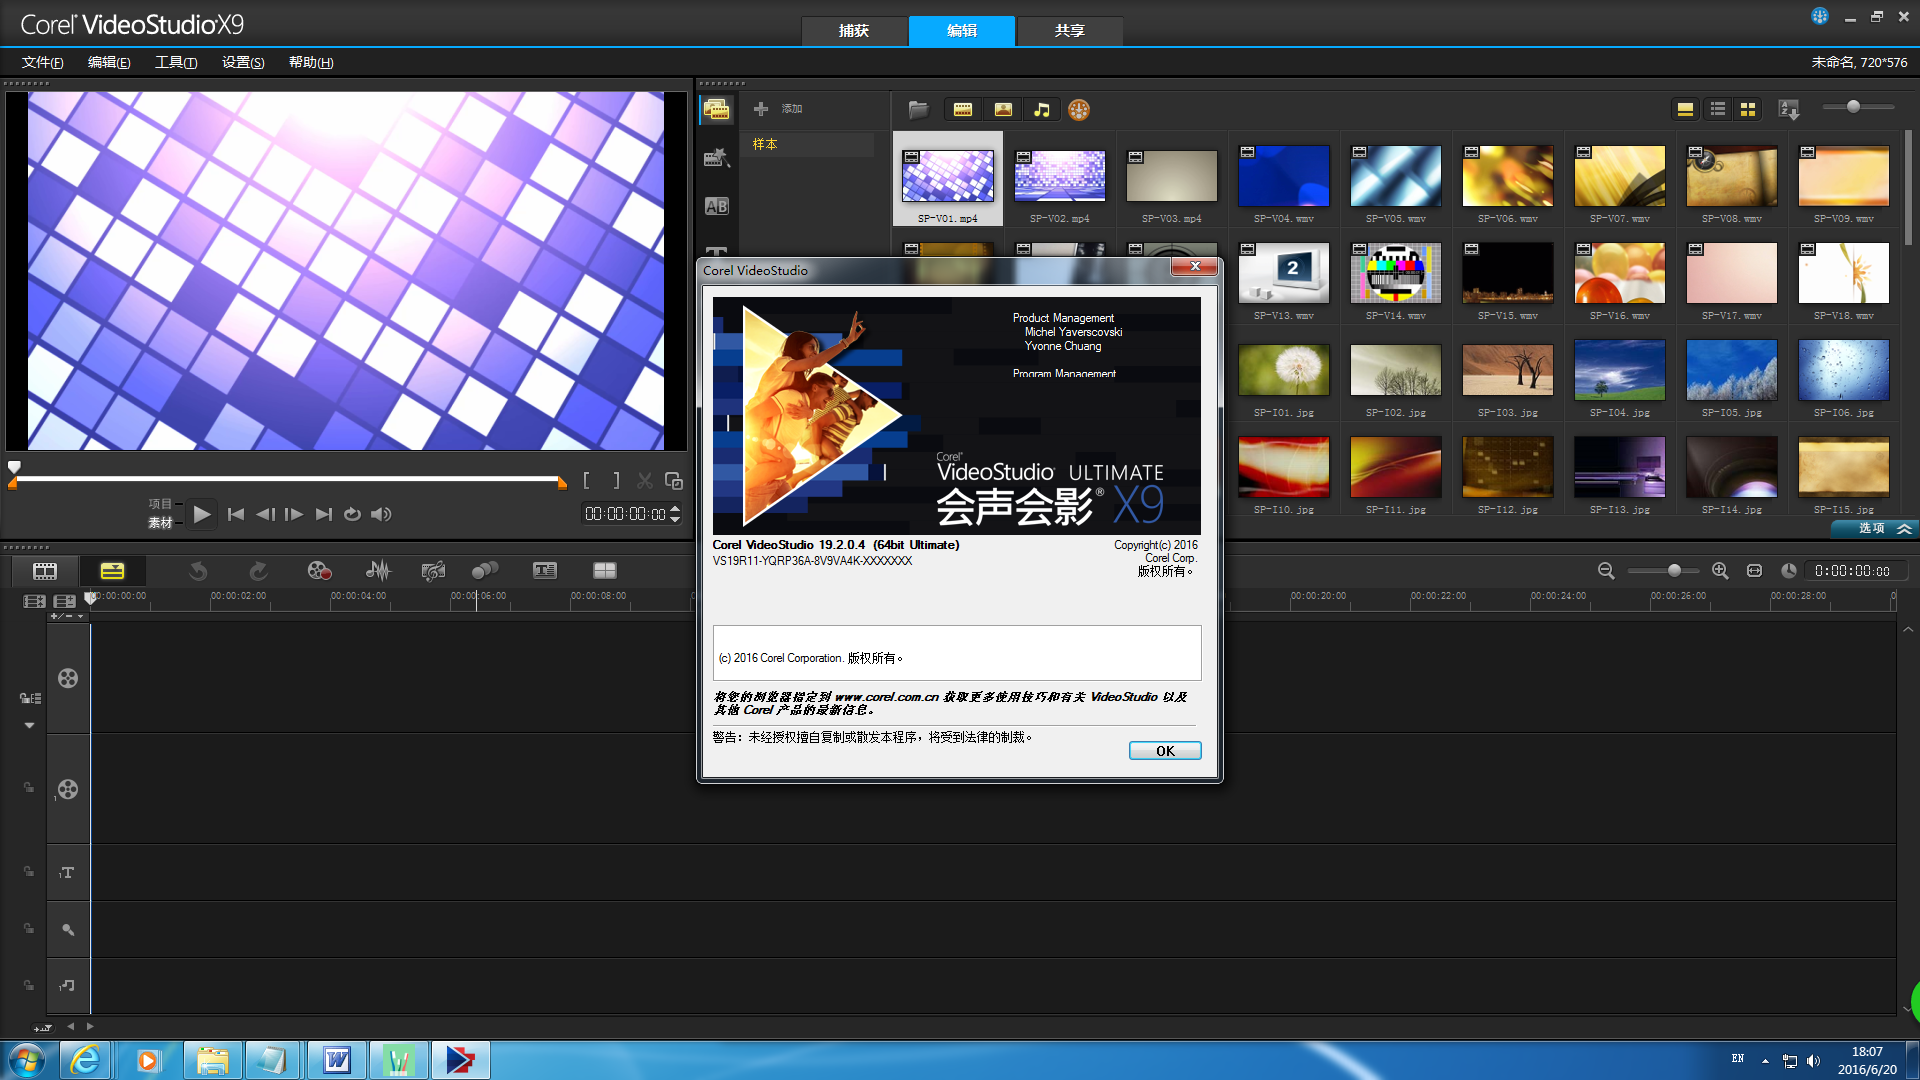Click the preview timecode stepper arrows
The image size is (1920, 1080).
tap(675, 514)
